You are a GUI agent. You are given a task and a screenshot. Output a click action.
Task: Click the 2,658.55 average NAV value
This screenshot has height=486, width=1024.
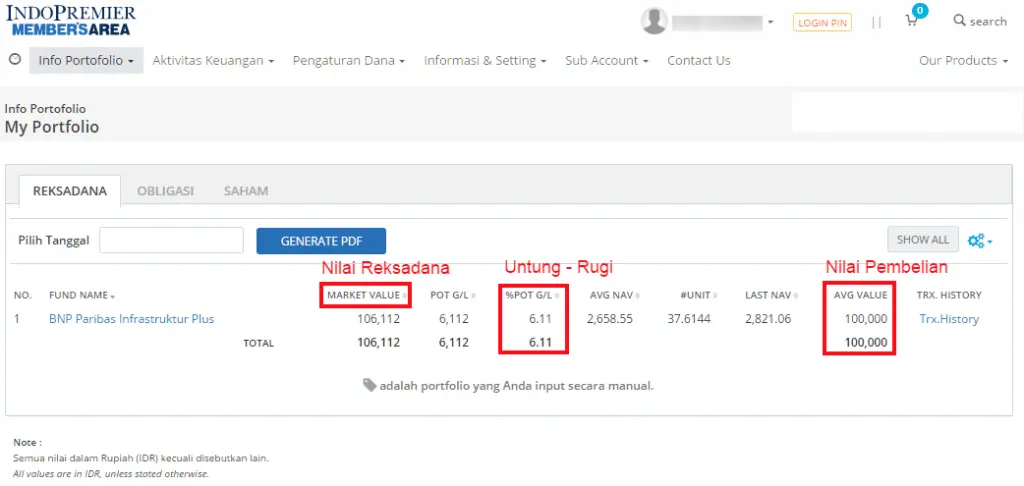[609, 319]
